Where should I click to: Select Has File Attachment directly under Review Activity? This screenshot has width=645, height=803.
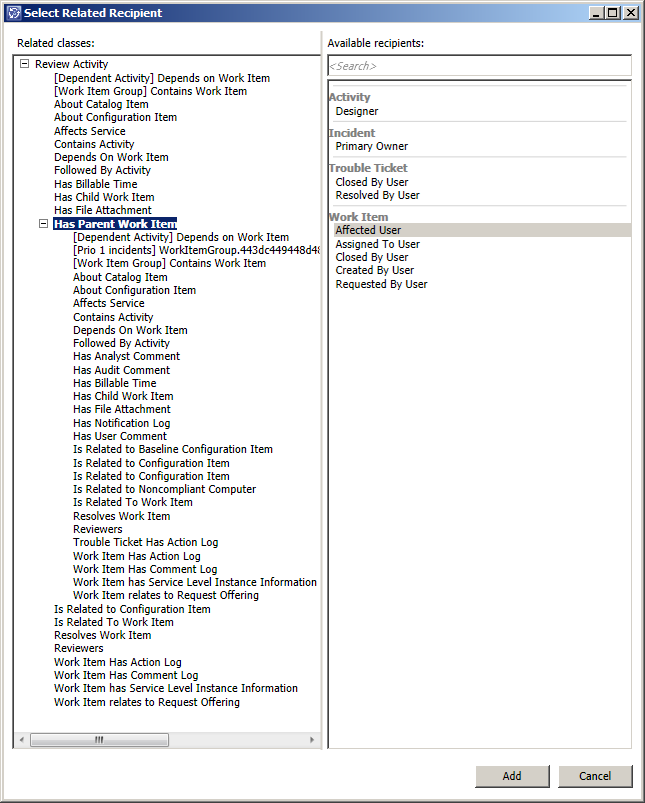coord(102,210)
